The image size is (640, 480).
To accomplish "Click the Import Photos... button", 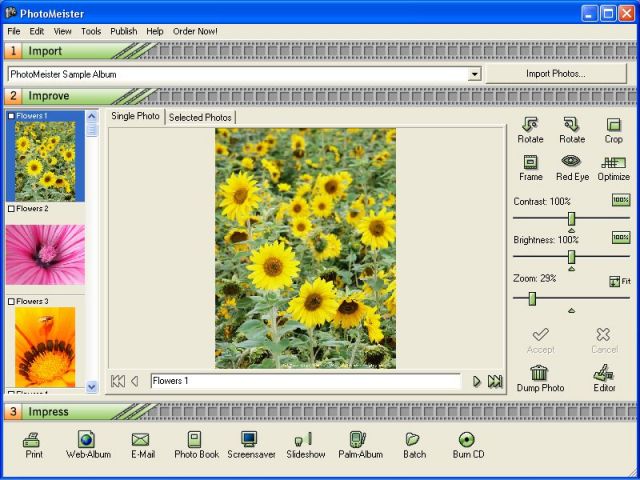I will coord(556,74).
